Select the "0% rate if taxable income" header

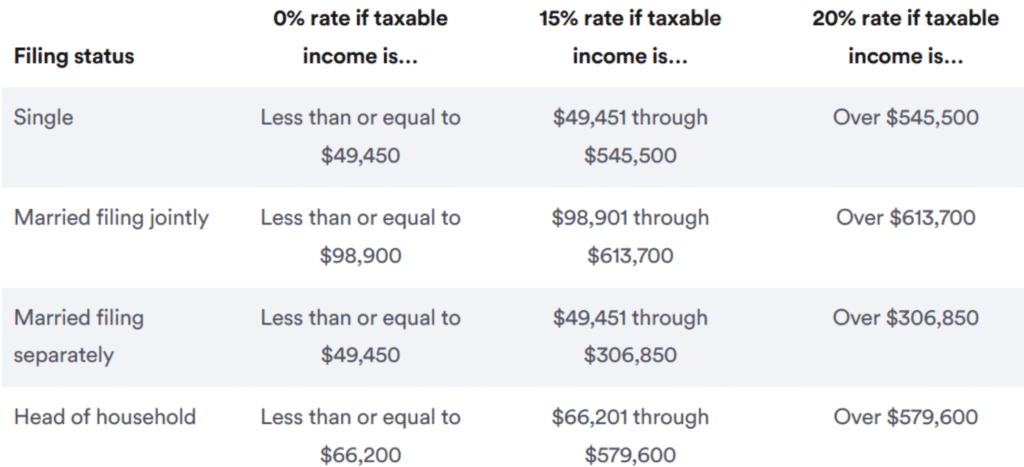[x=360, y=37]
